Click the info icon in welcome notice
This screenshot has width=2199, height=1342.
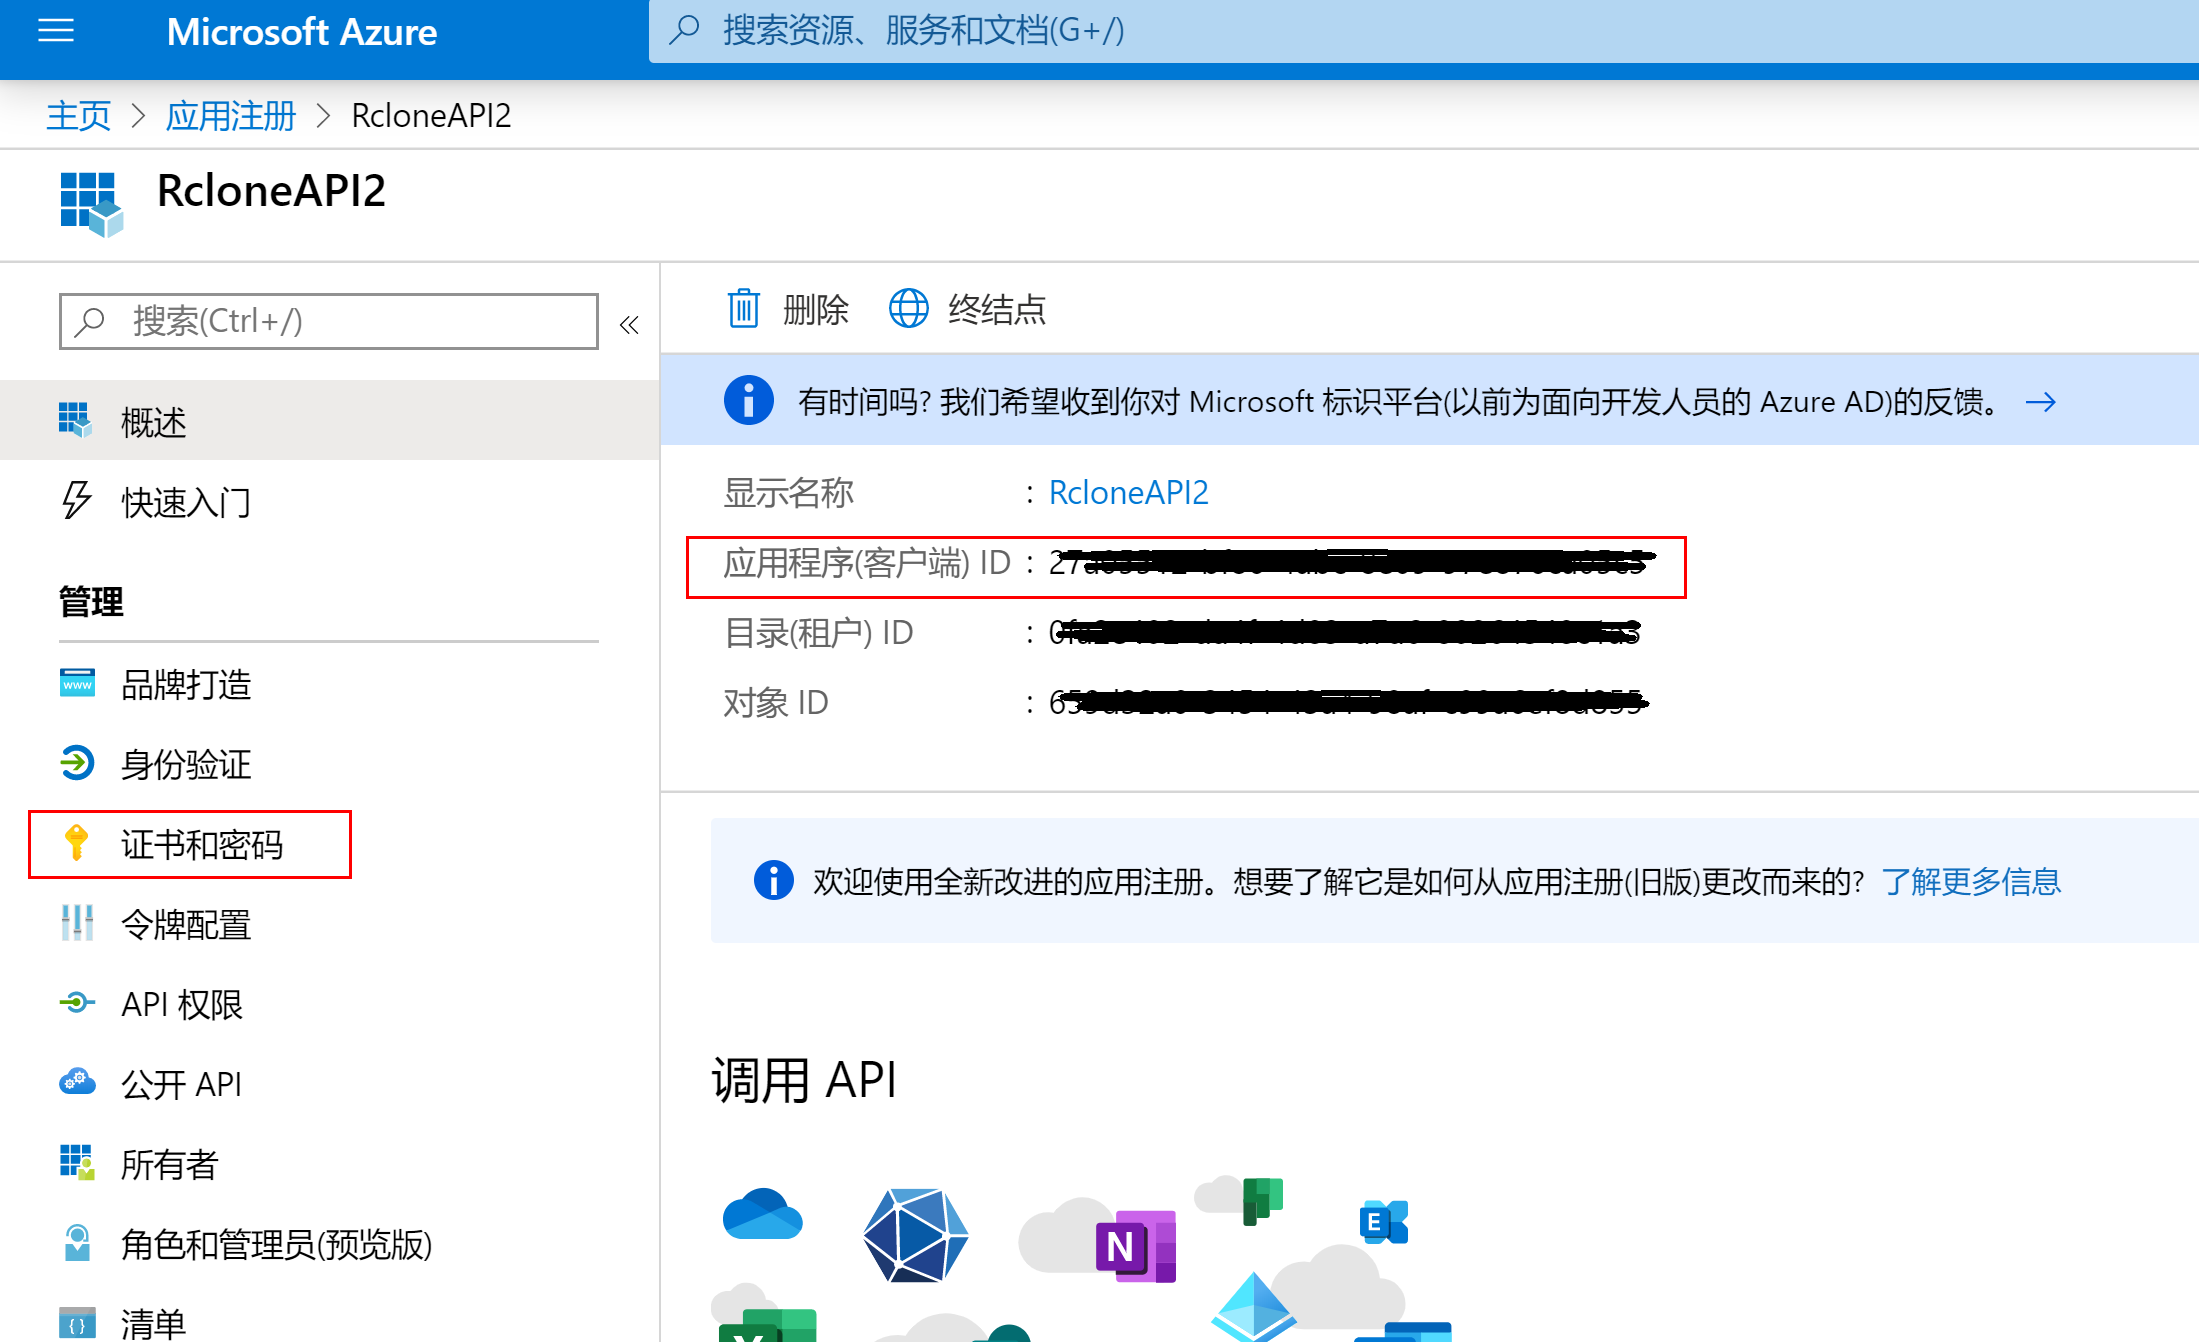(x=773, y=881)
